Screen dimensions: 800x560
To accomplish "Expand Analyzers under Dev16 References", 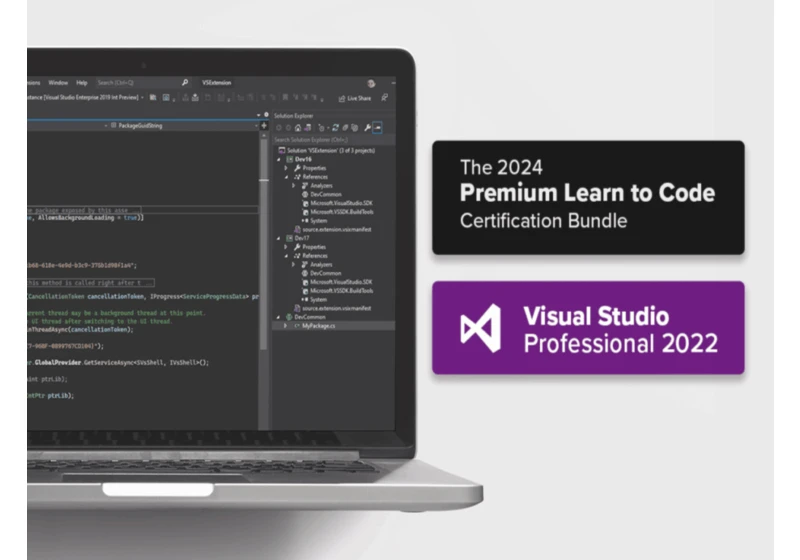I will (x=293, y=186).
